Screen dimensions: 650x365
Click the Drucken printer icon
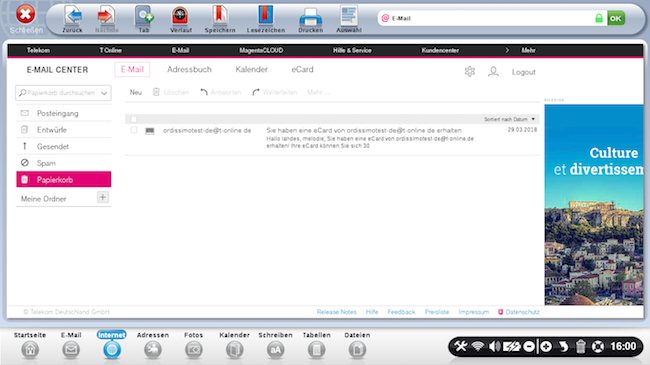pyautogui.click(x=310, y=17)
